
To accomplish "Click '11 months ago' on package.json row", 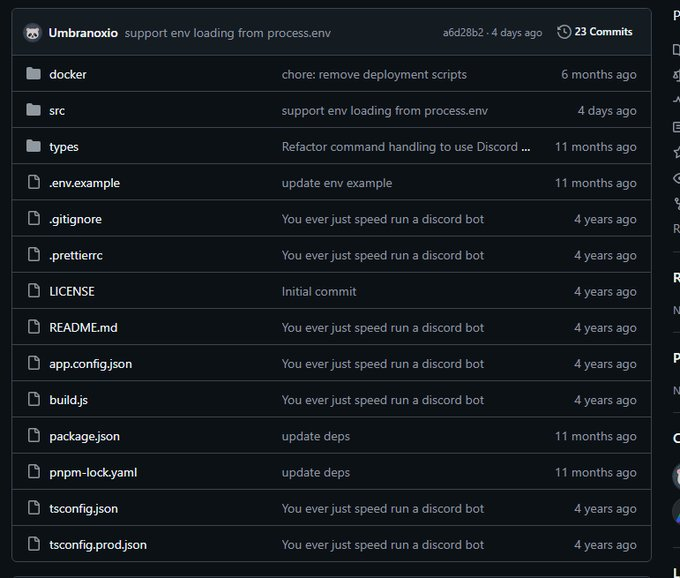I will tap(596, 436).
